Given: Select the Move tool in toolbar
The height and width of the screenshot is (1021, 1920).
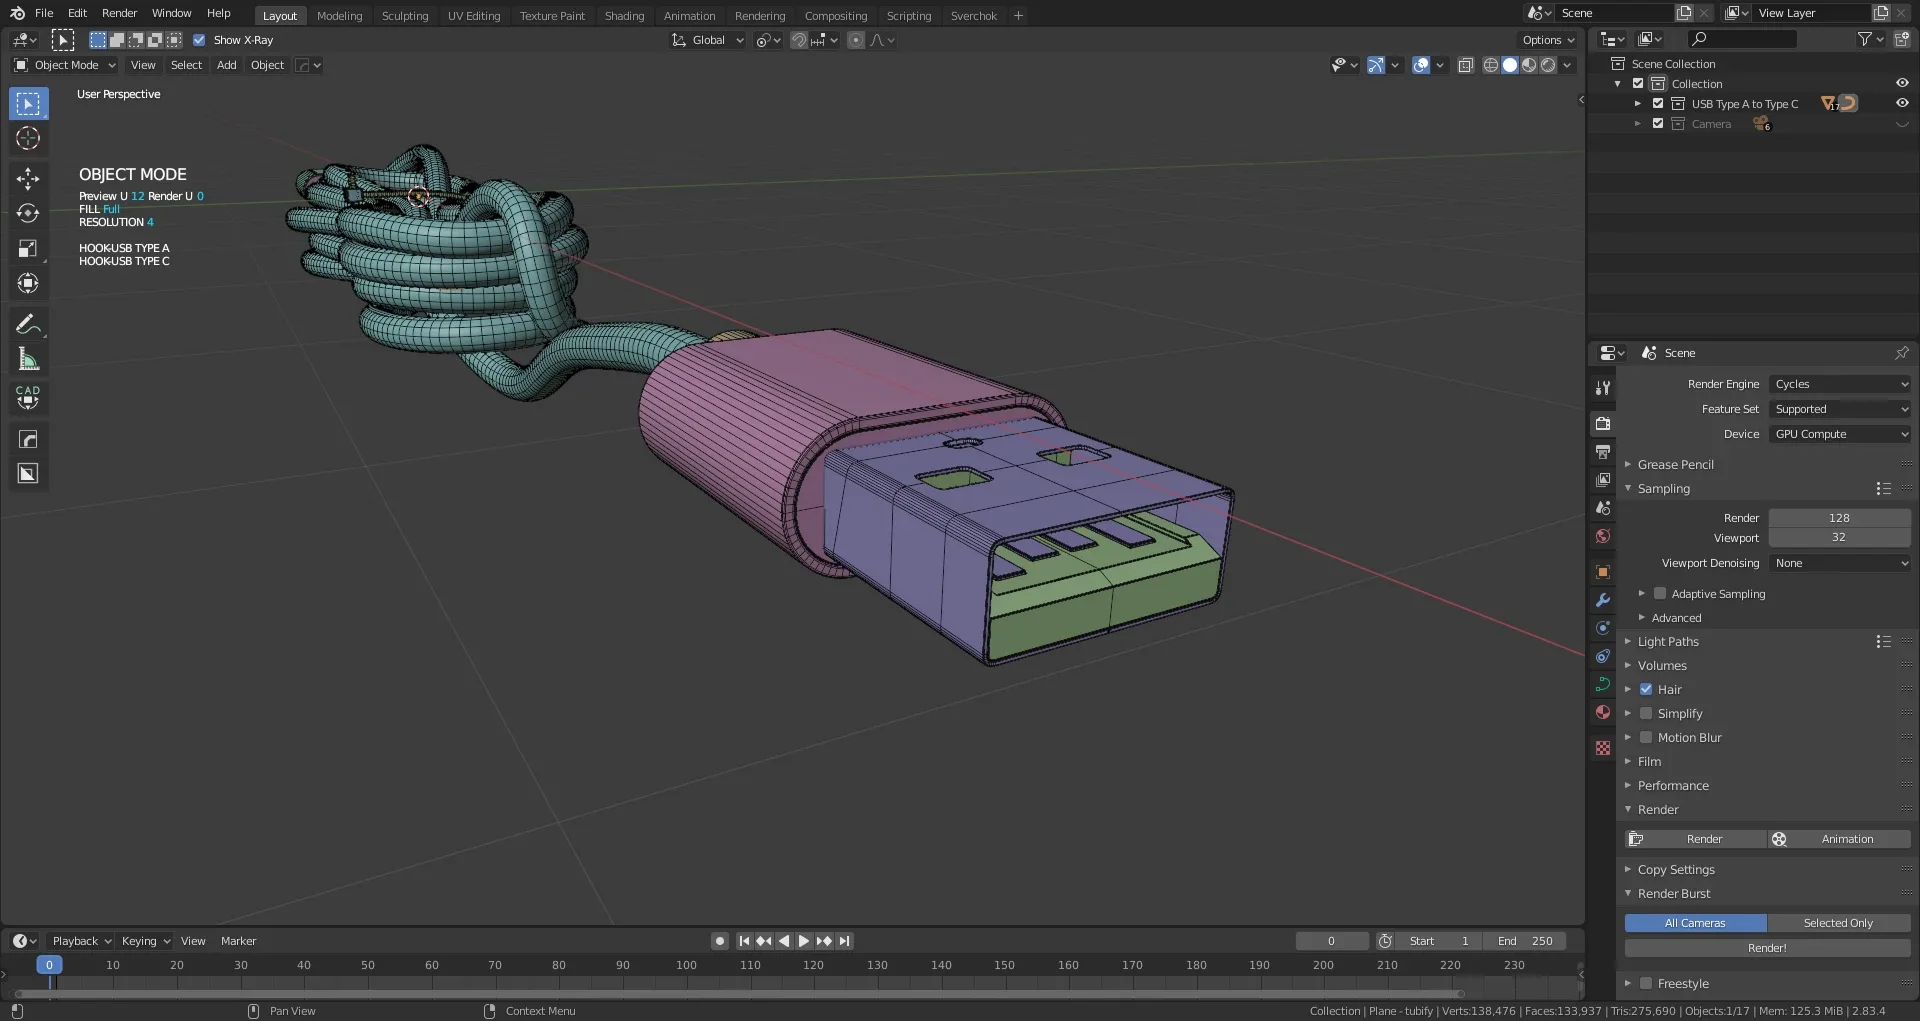Looking at the screenshot, I should pyautogui.click(x=28, y=179).
